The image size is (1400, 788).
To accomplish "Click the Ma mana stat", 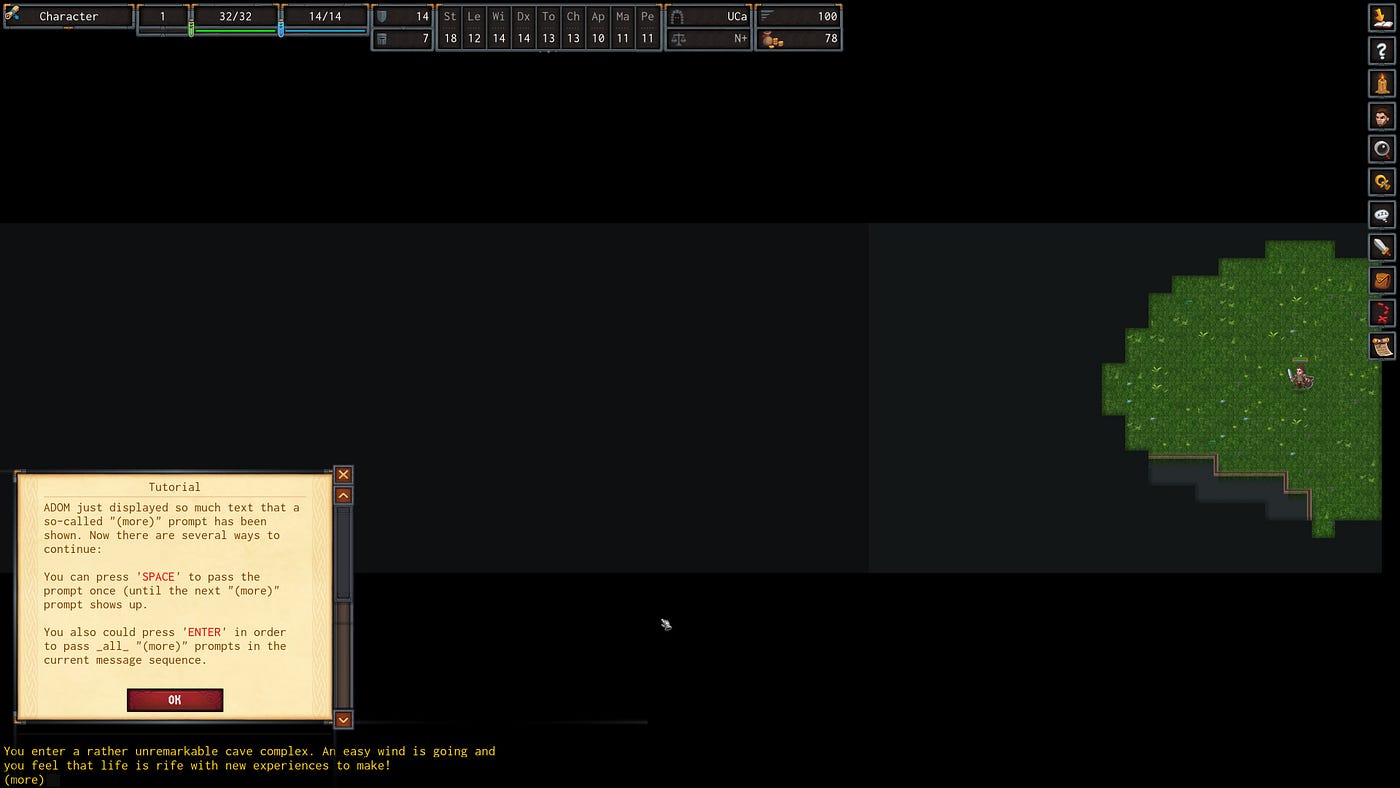I will (623, 28).
